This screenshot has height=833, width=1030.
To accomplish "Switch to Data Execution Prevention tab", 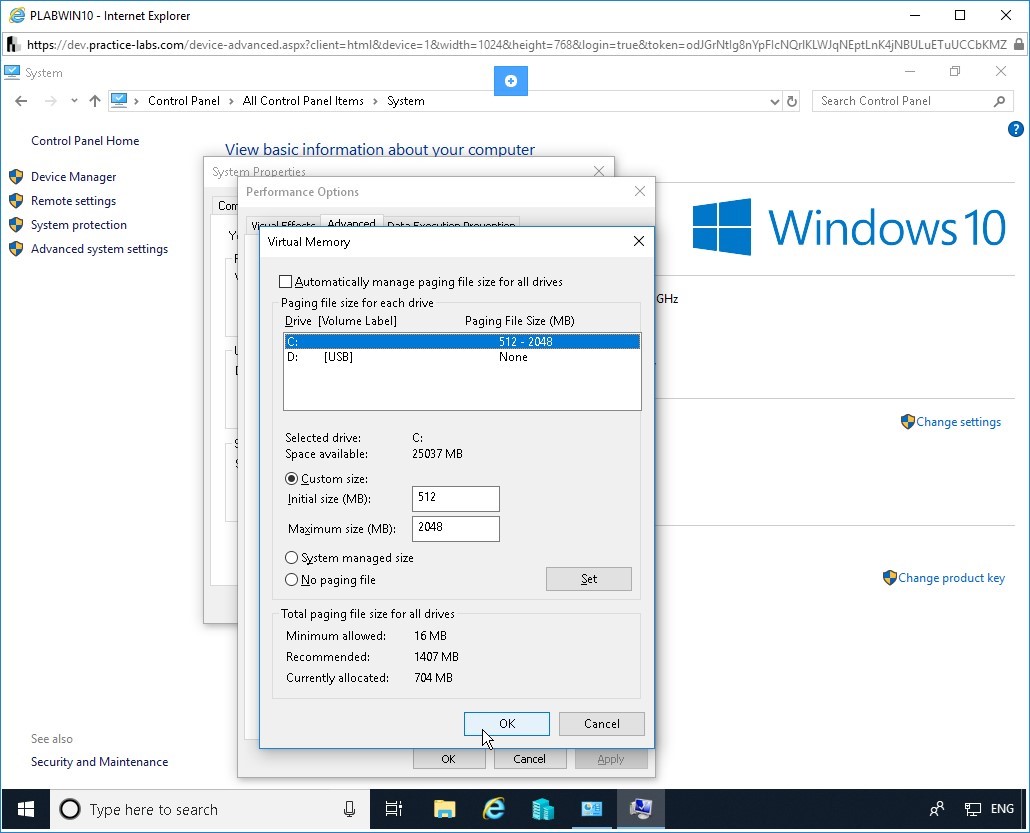I will 451,224.
